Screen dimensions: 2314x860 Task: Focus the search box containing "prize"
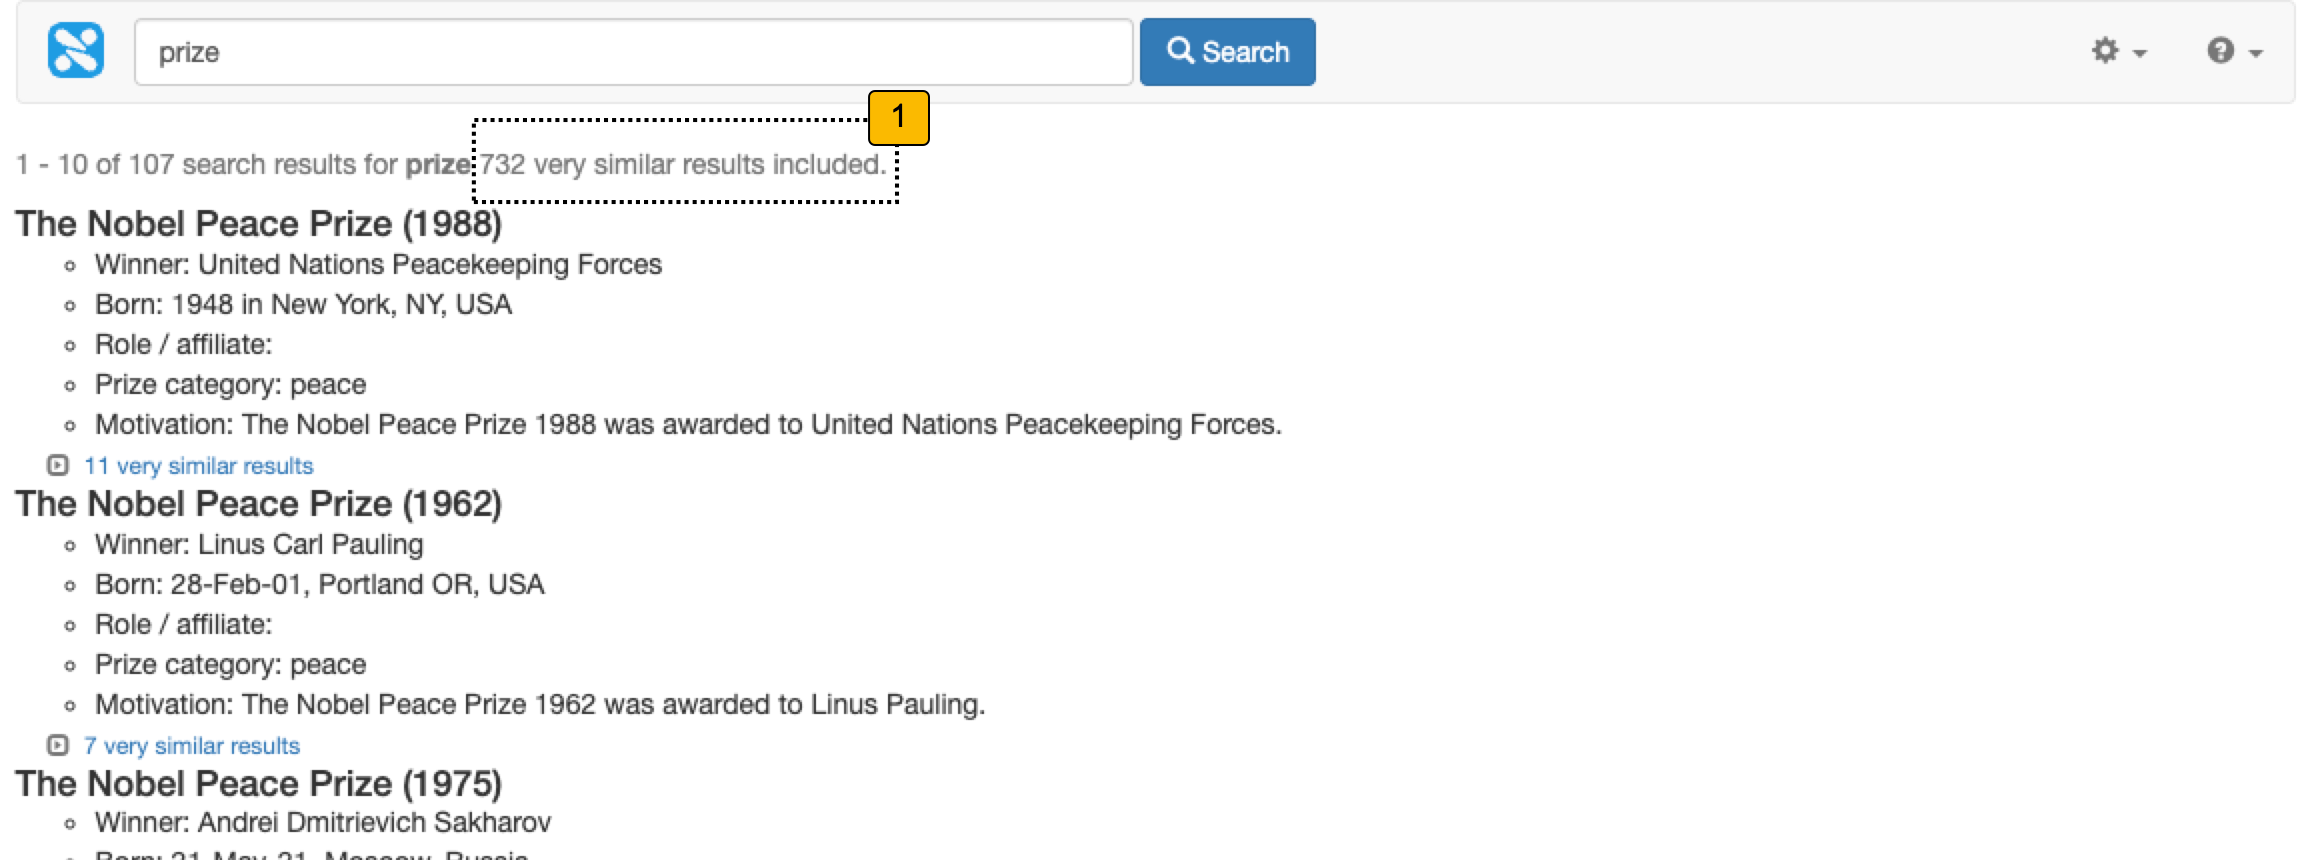[632, 52]
